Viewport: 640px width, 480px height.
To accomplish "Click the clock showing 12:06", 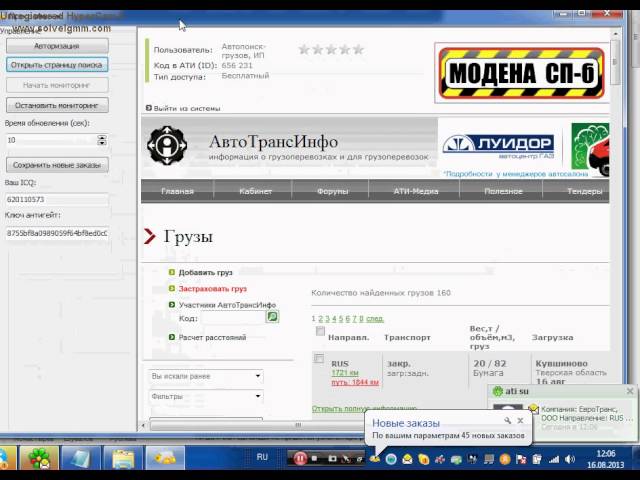I will tap(606, 453).
